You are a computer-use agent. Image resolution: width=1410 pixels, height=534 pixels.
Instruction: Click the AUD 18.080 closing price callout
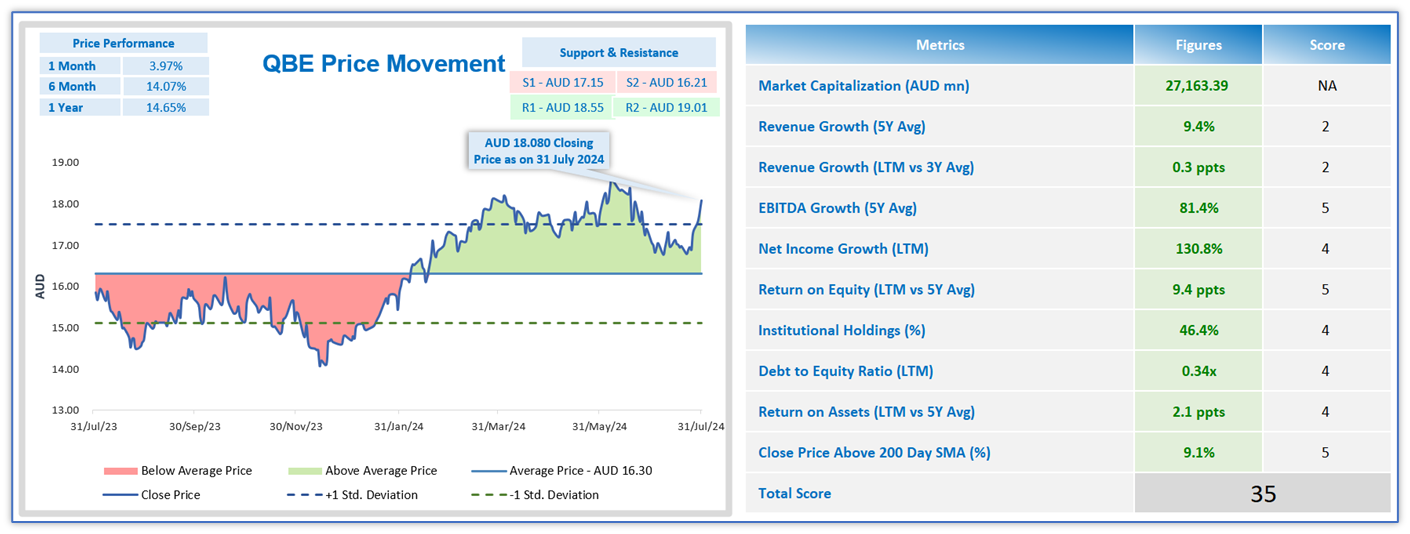pyautogui.click(x=538, y=151)
